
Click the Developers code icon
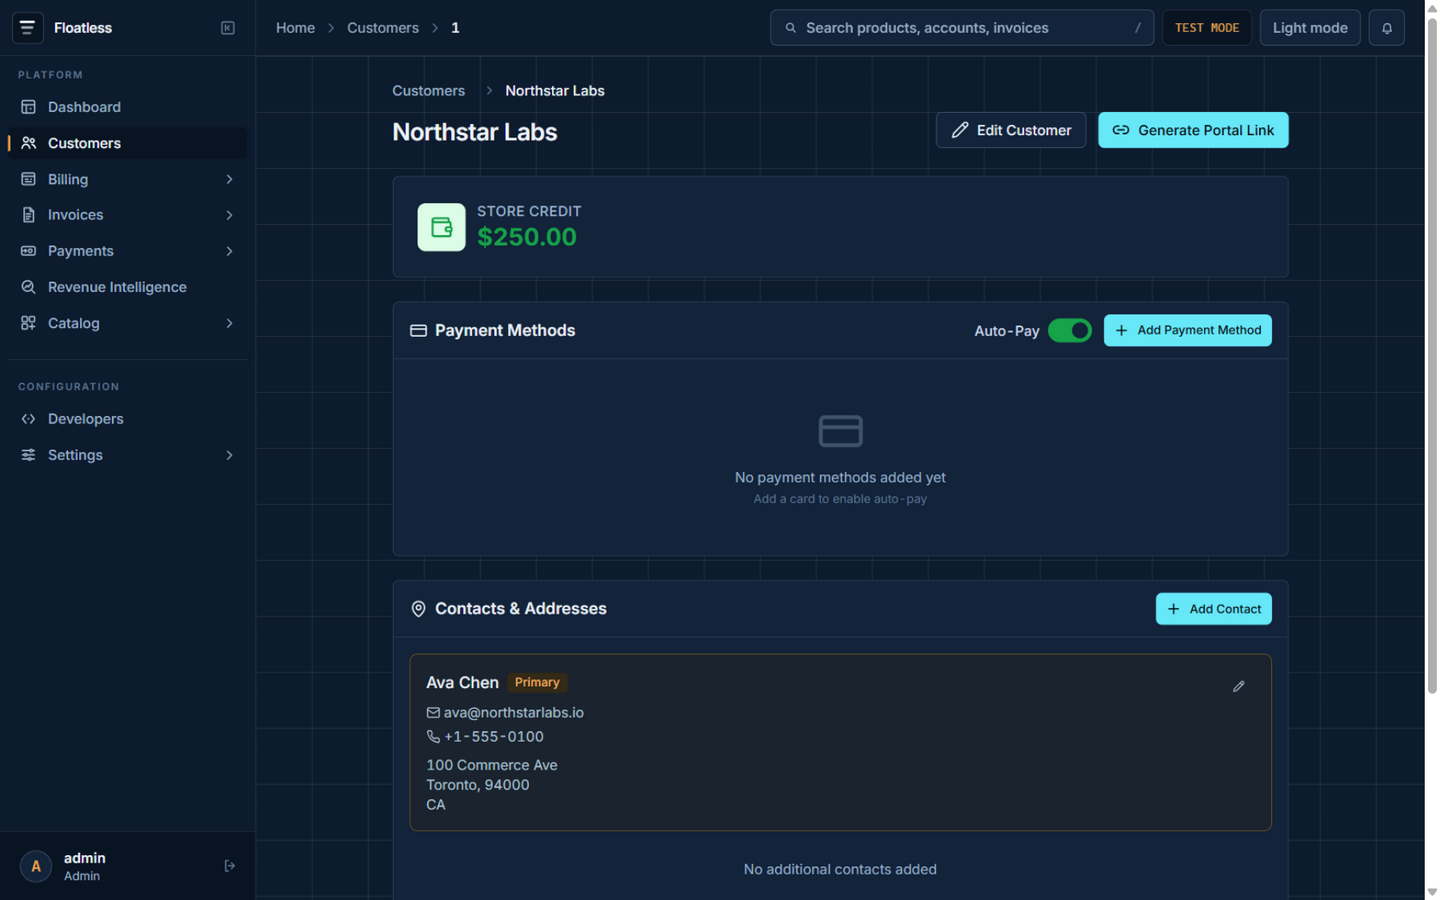(x=28, y=419)
